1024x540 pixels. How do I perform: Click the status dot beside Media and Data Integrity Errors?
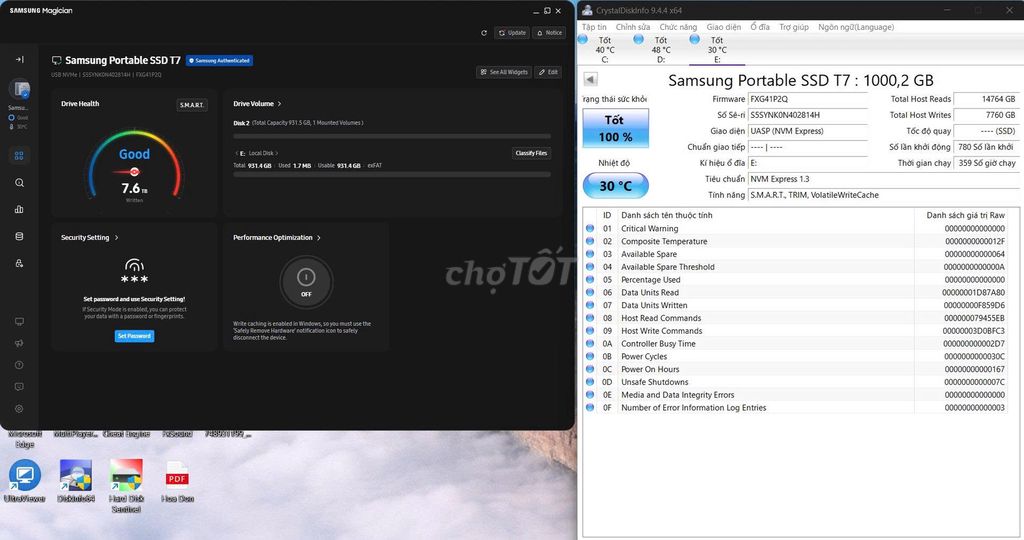590,394
